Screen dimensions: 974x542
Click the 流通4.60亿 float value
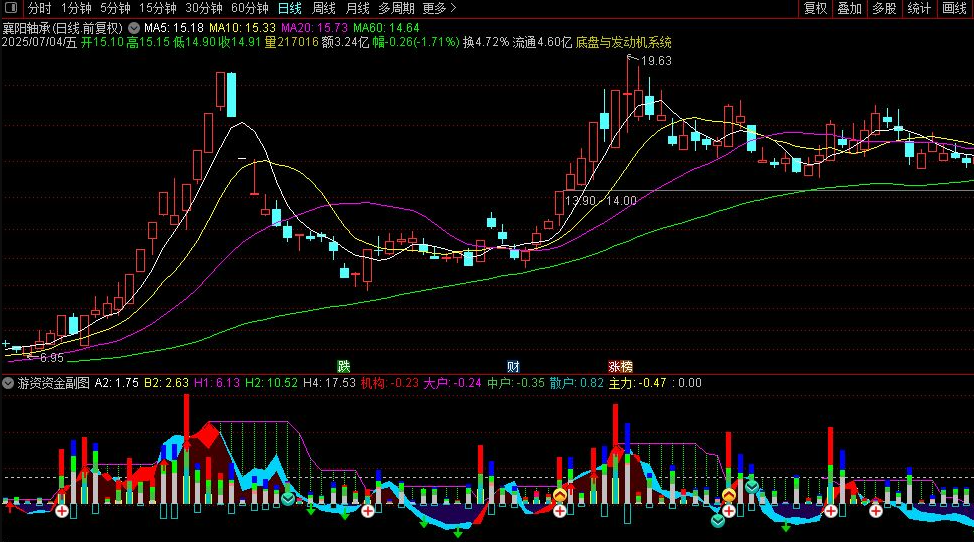pyautogui.click(x=542, y=42)
